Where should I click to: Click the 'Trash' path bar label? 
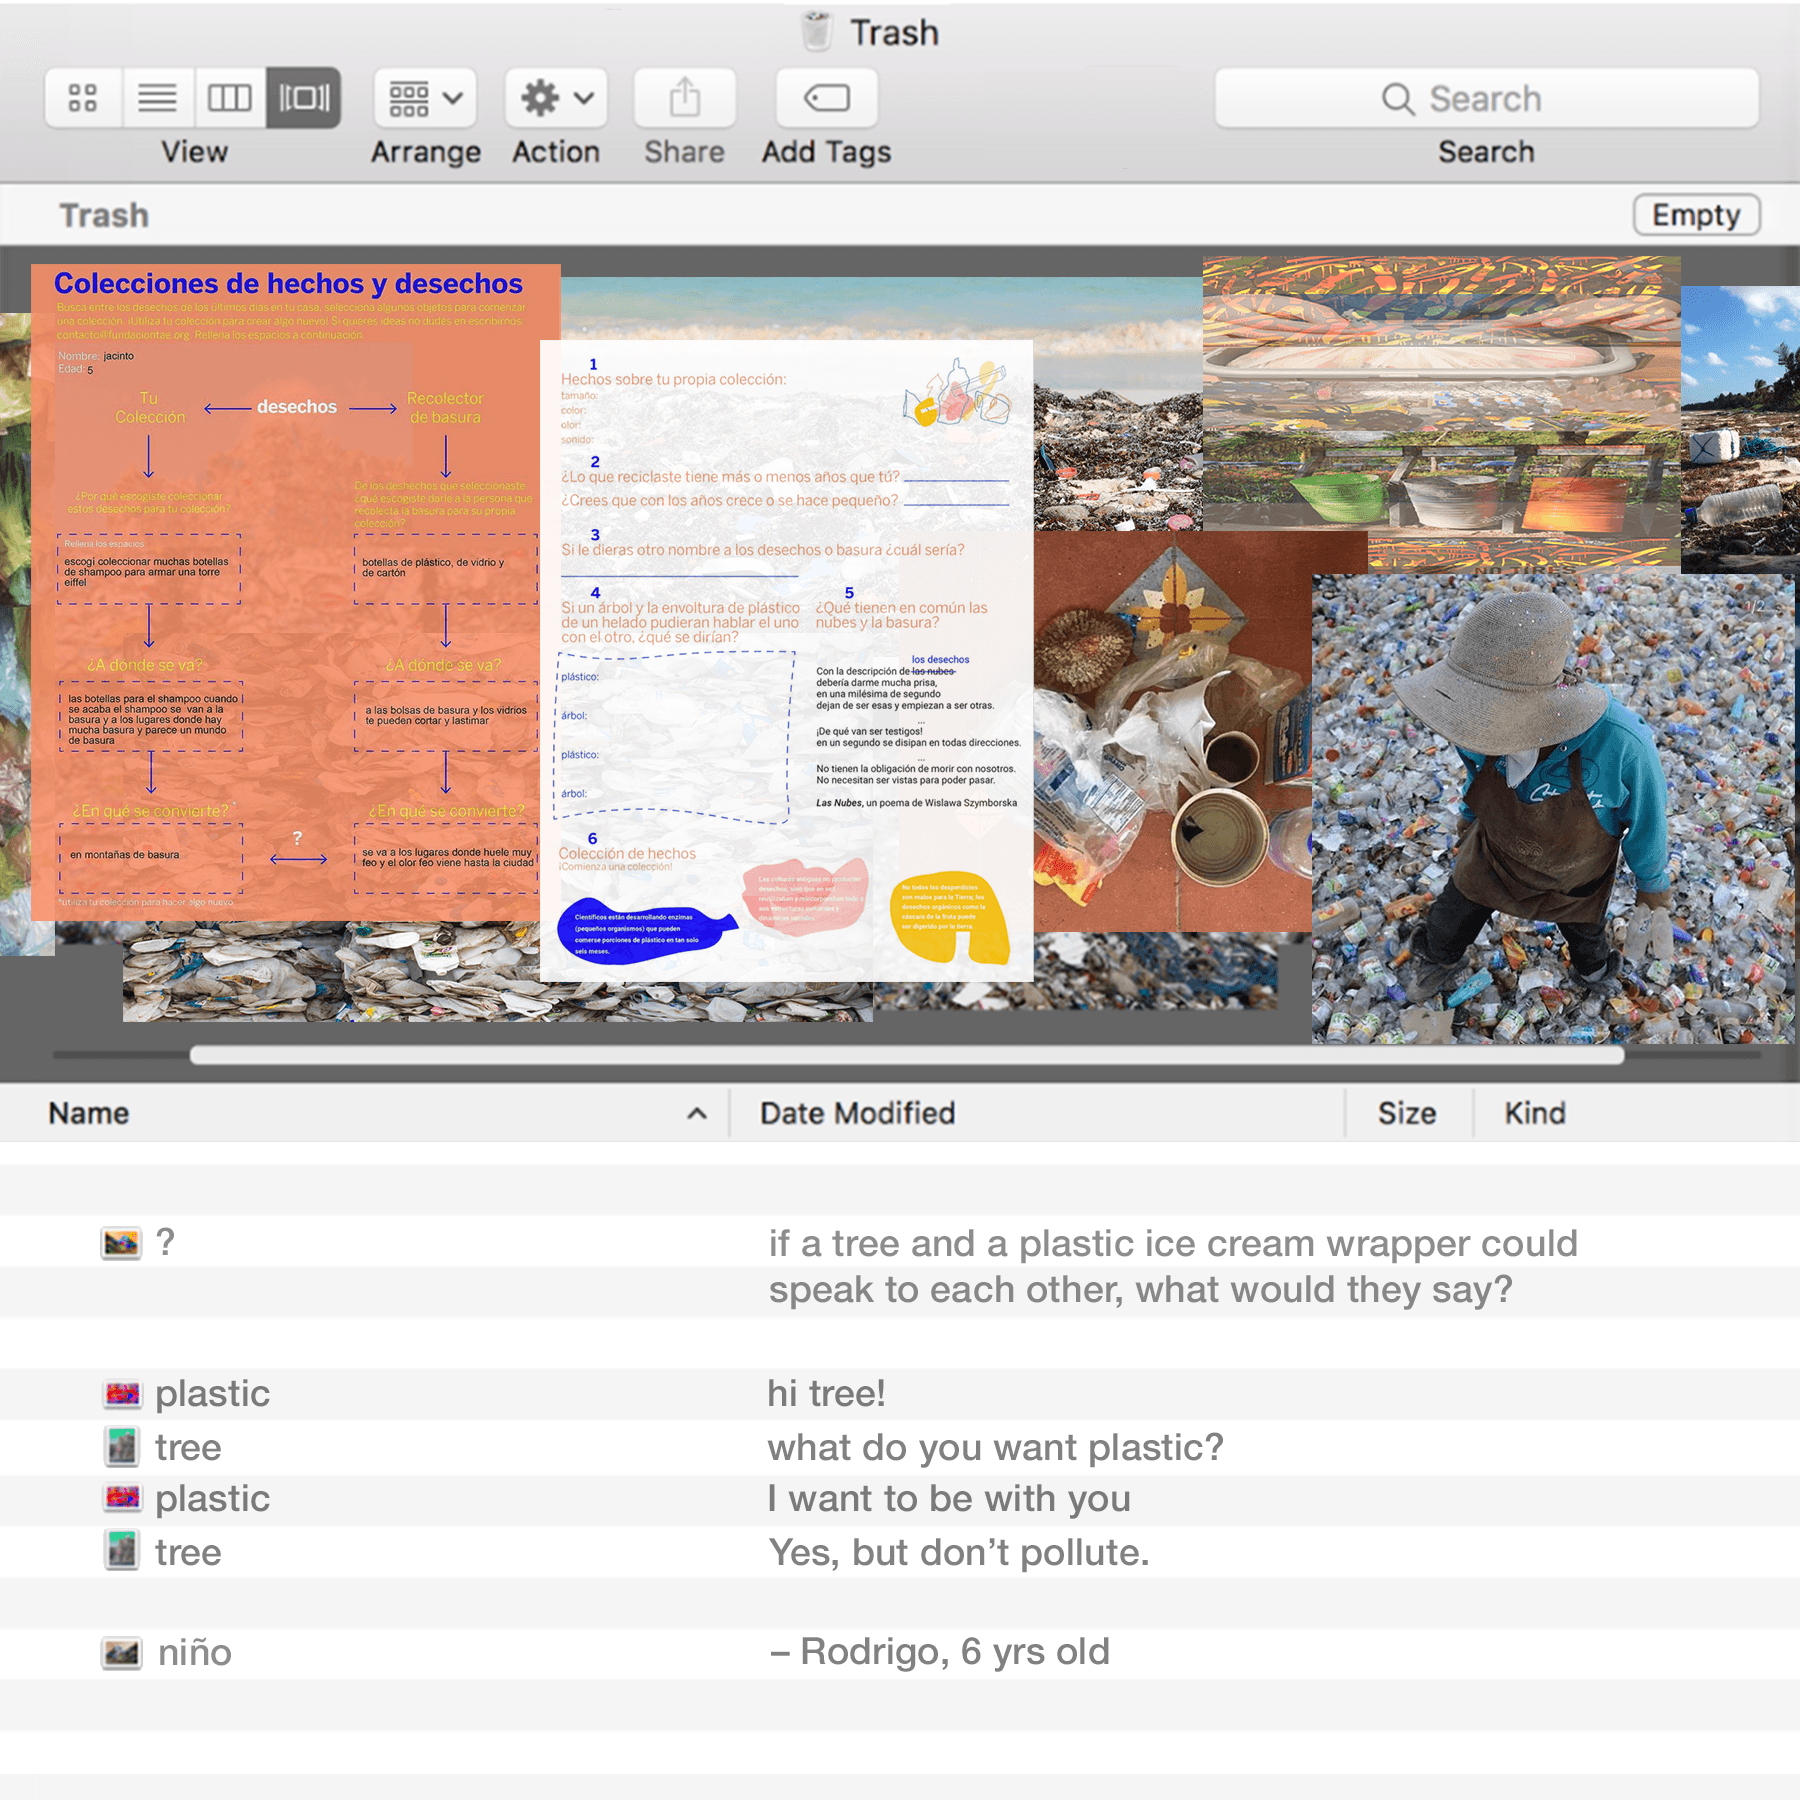(x=104, y=215)
